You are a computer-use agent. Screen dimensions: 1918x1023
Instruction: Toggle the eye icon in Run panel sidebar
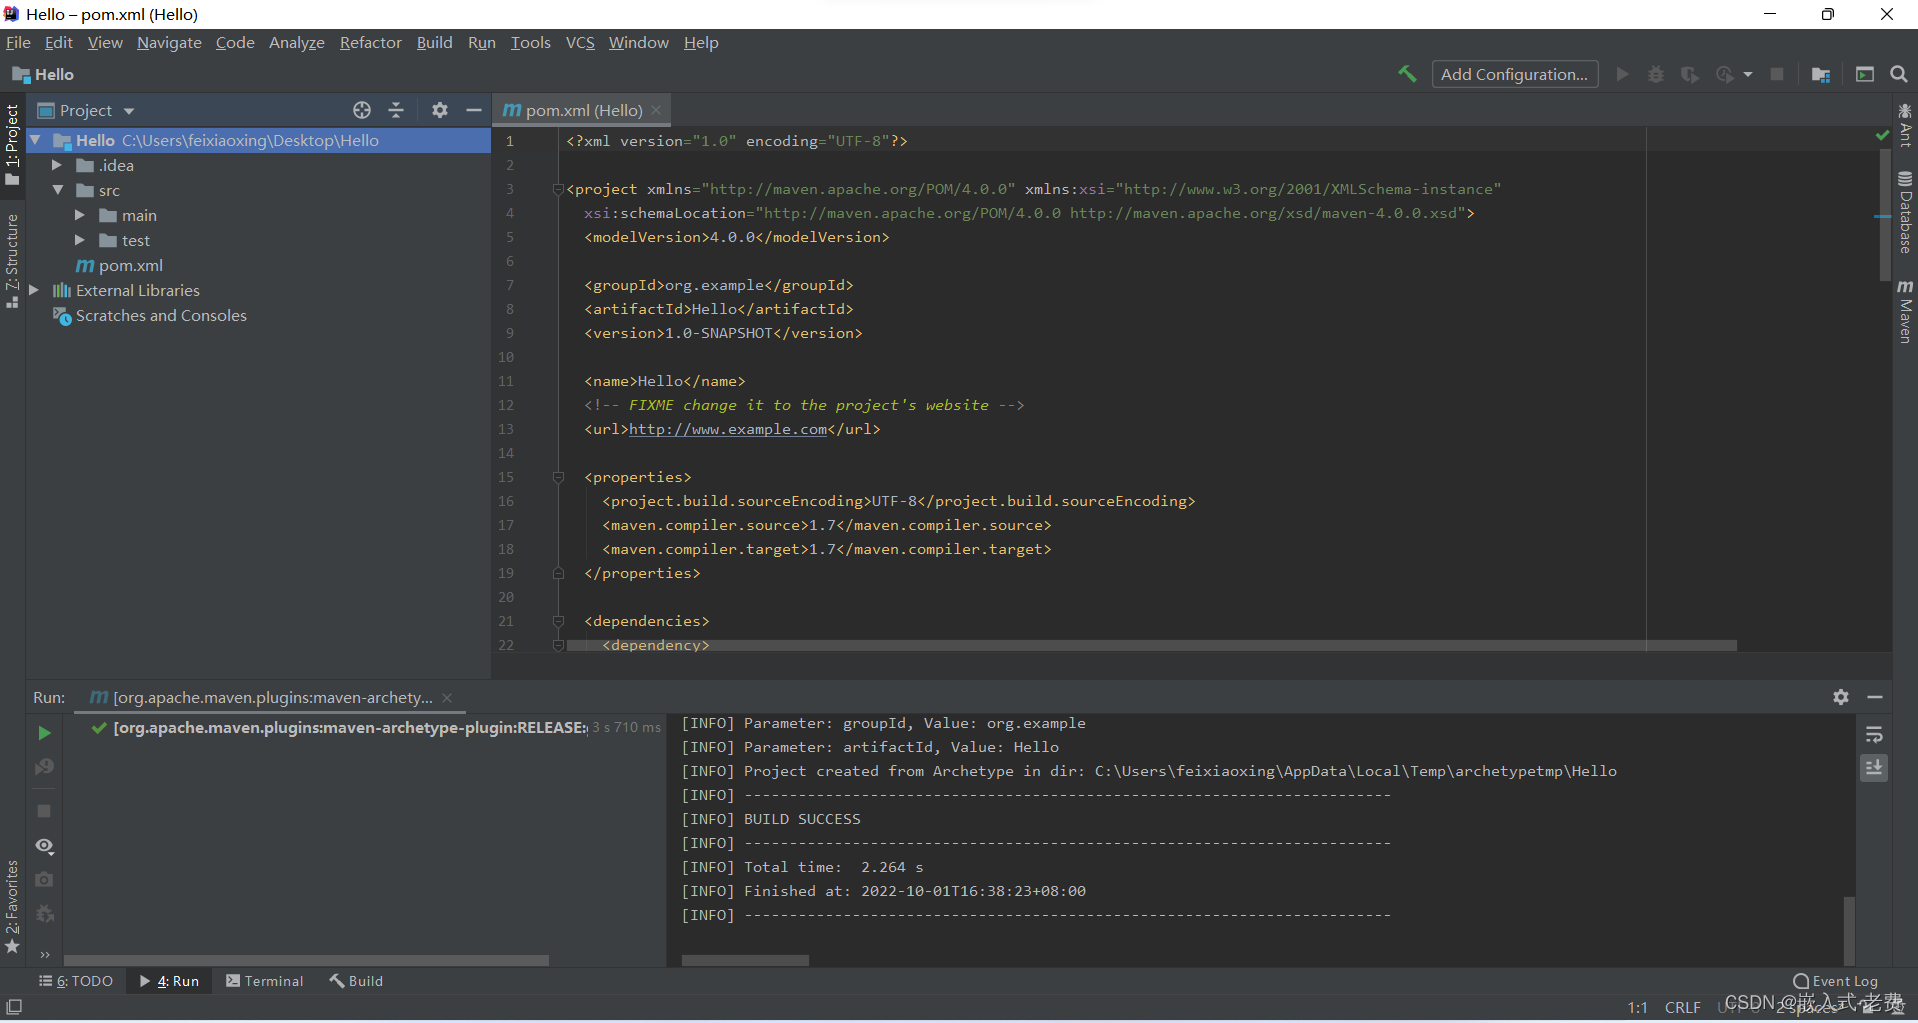(44, 846)
